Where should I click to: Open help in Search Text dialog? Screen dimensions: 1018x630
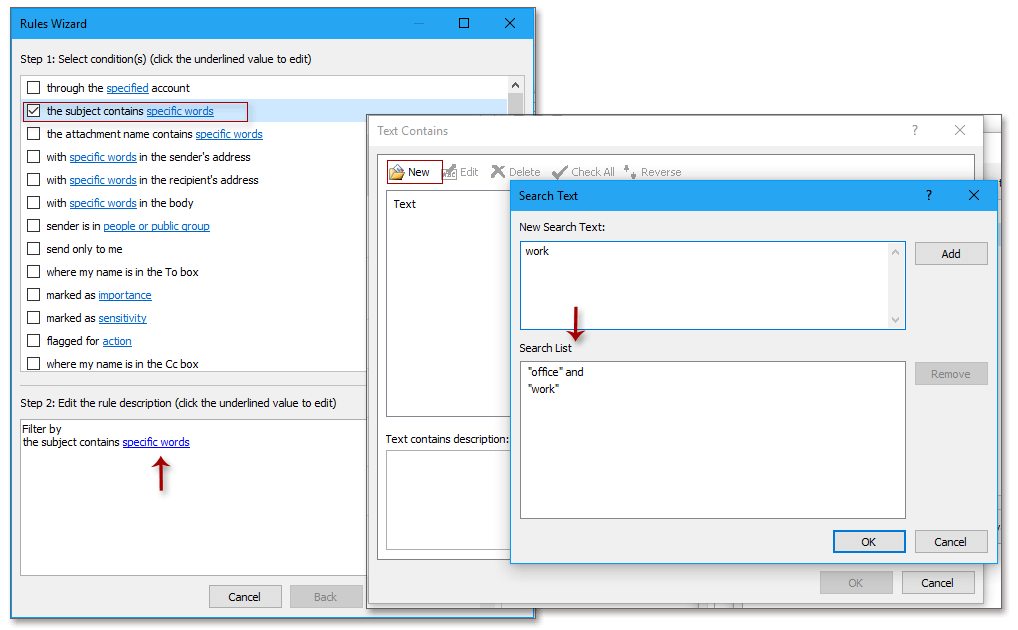coord(928,195)
